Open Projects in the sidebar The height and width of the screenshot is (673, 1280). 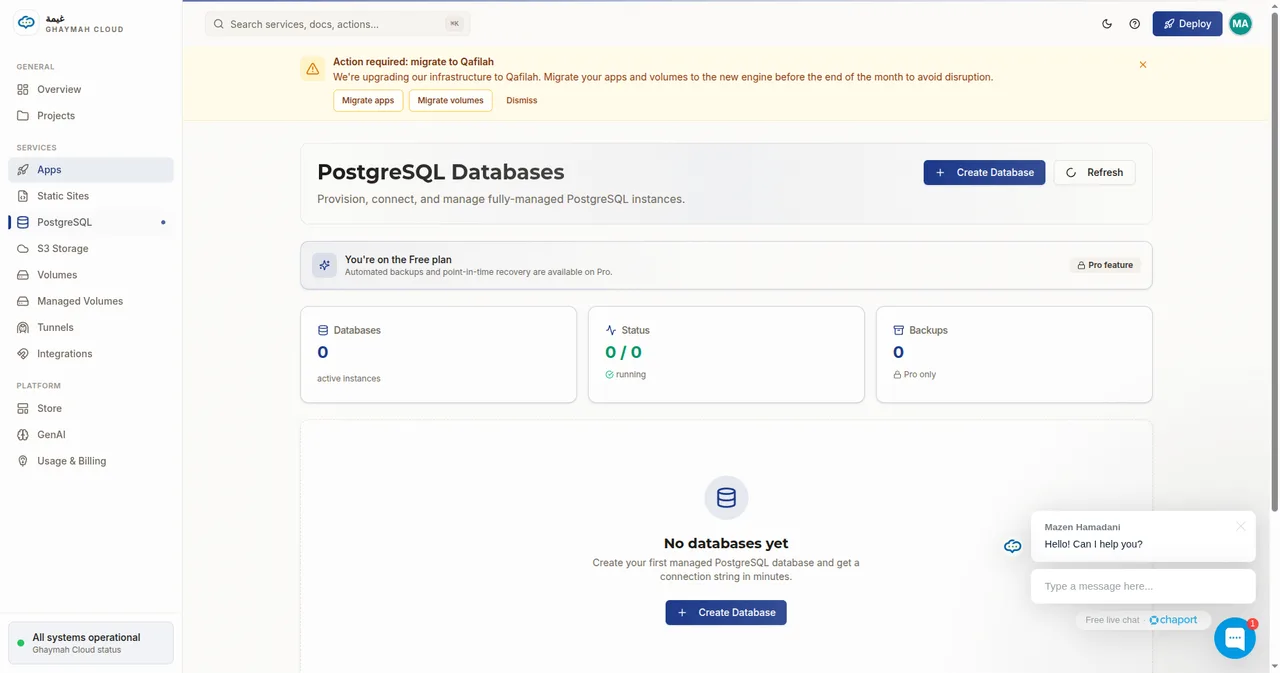pyautogui.click(x=91, y=116)
